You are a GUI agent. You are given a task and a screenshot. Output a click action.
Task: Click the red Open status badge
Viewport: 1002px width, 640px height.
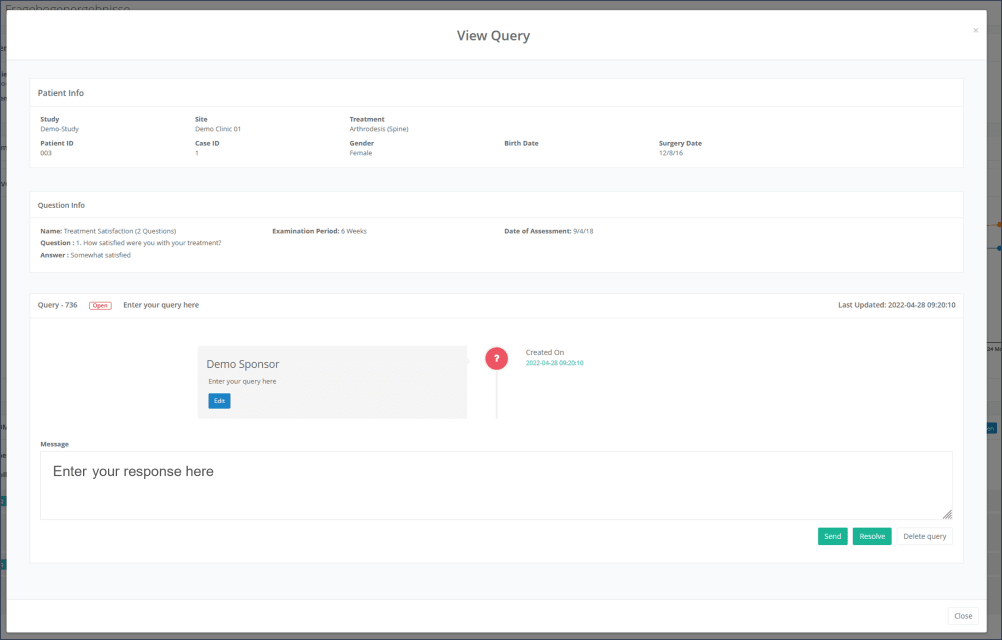click(100, 305)
